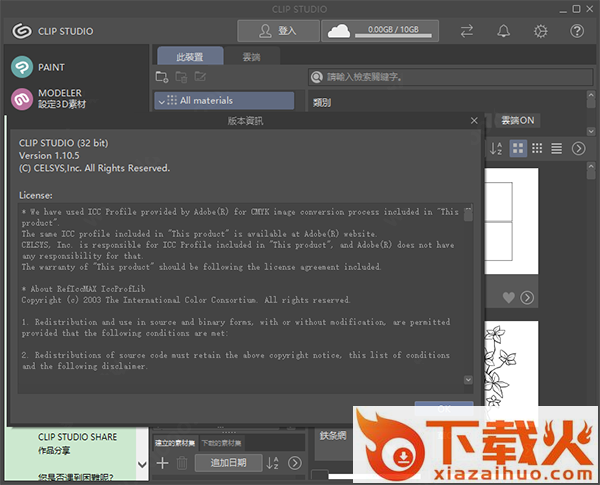Open the notifications bell
The image size is (600, 485).
503,31
